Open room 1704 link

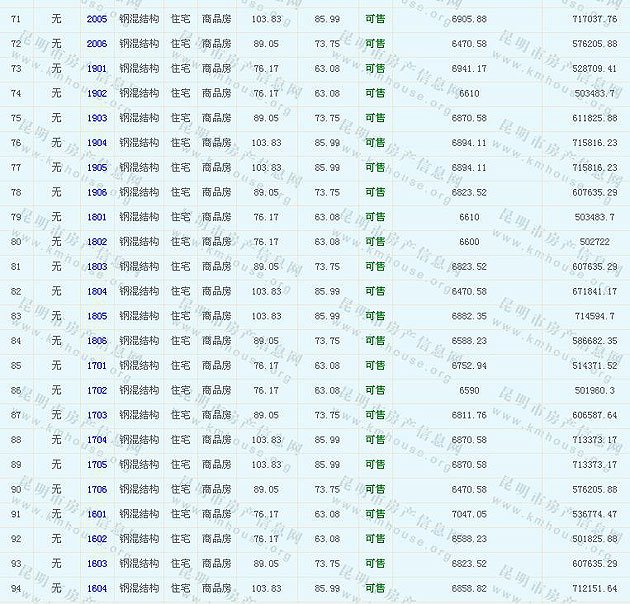[97, 440]
